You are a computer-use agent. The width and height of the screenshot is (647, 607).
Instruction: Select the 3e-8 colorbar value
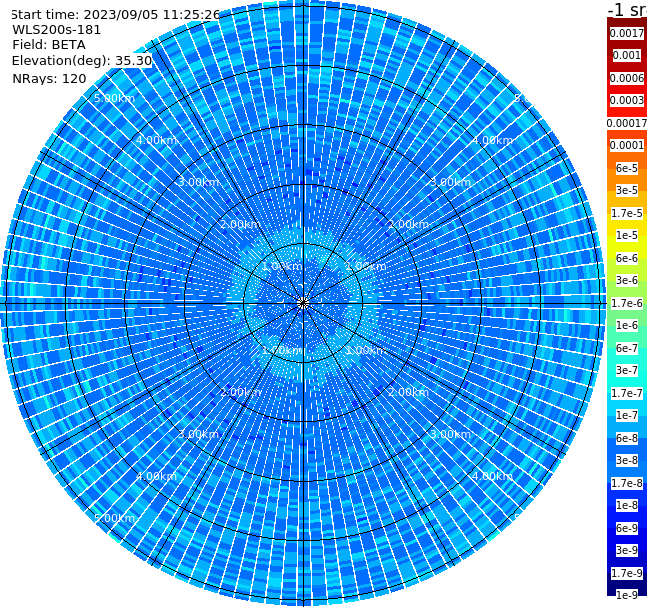(x=627, y=460)
